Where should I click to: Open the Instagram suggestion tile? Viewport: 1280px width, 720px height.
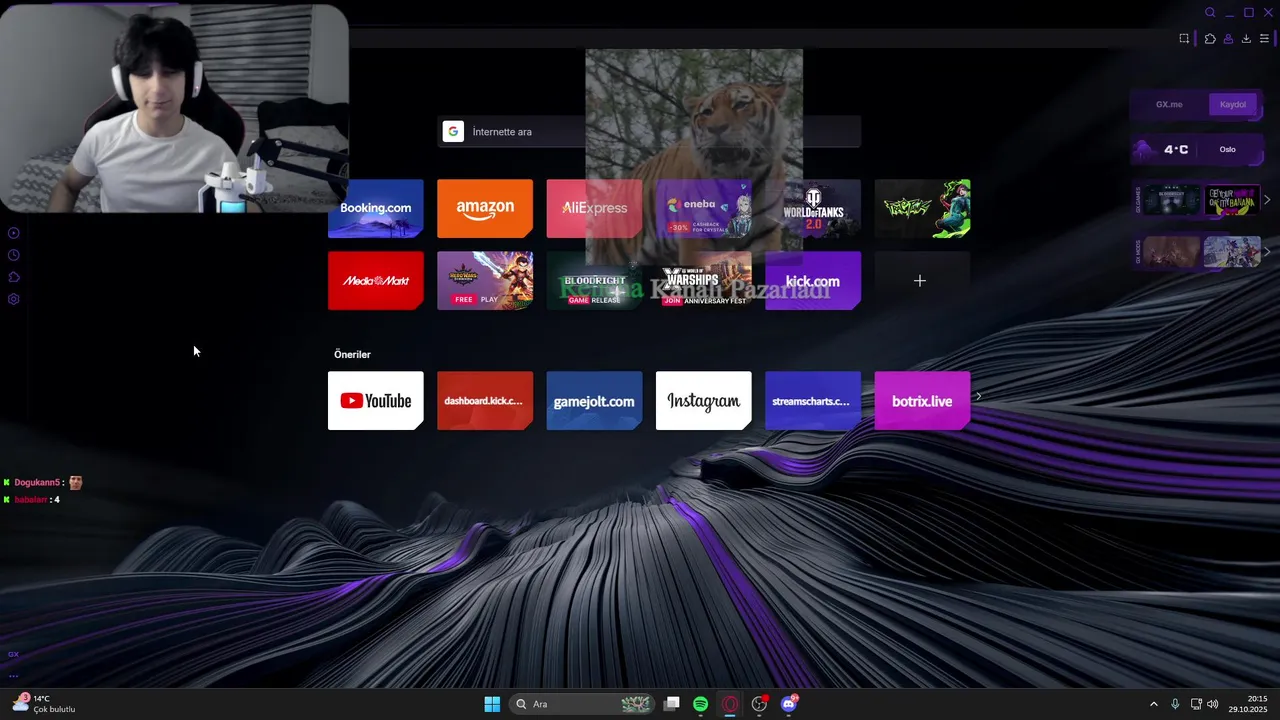703,401
